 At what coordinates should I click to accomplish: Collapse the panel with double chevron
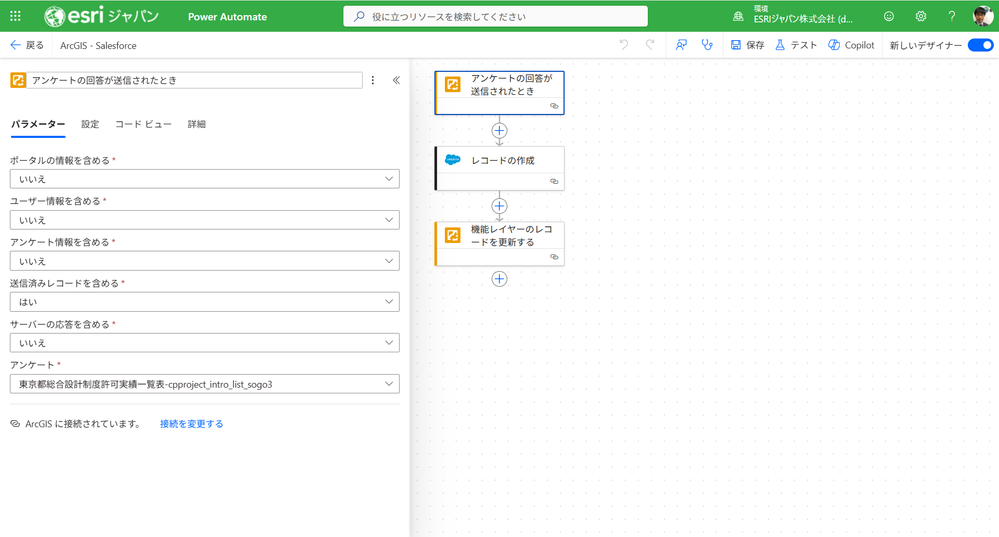coord(396,80)
